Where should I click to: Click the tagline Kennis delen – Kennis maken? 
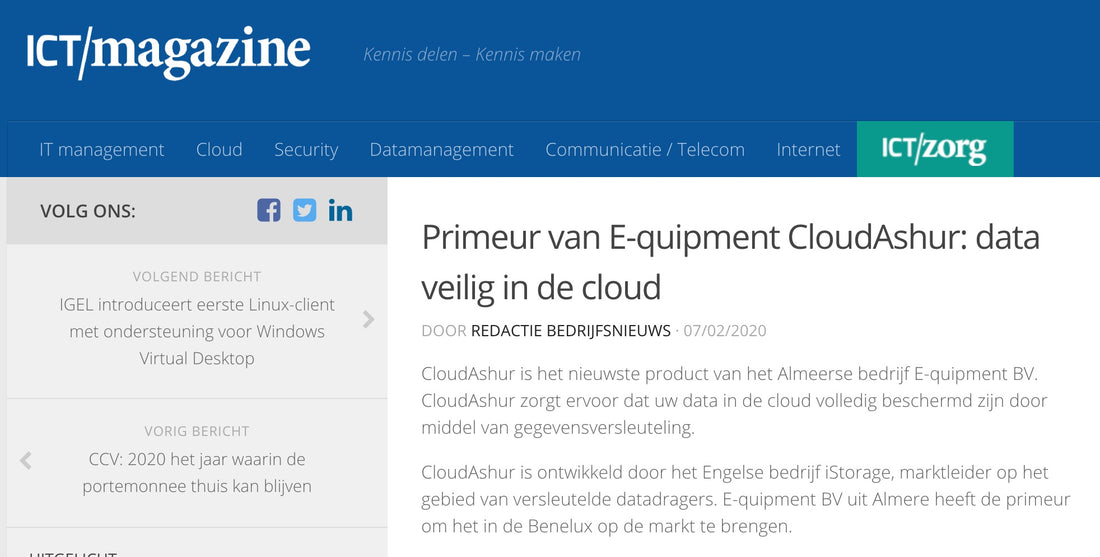point(472,54)
